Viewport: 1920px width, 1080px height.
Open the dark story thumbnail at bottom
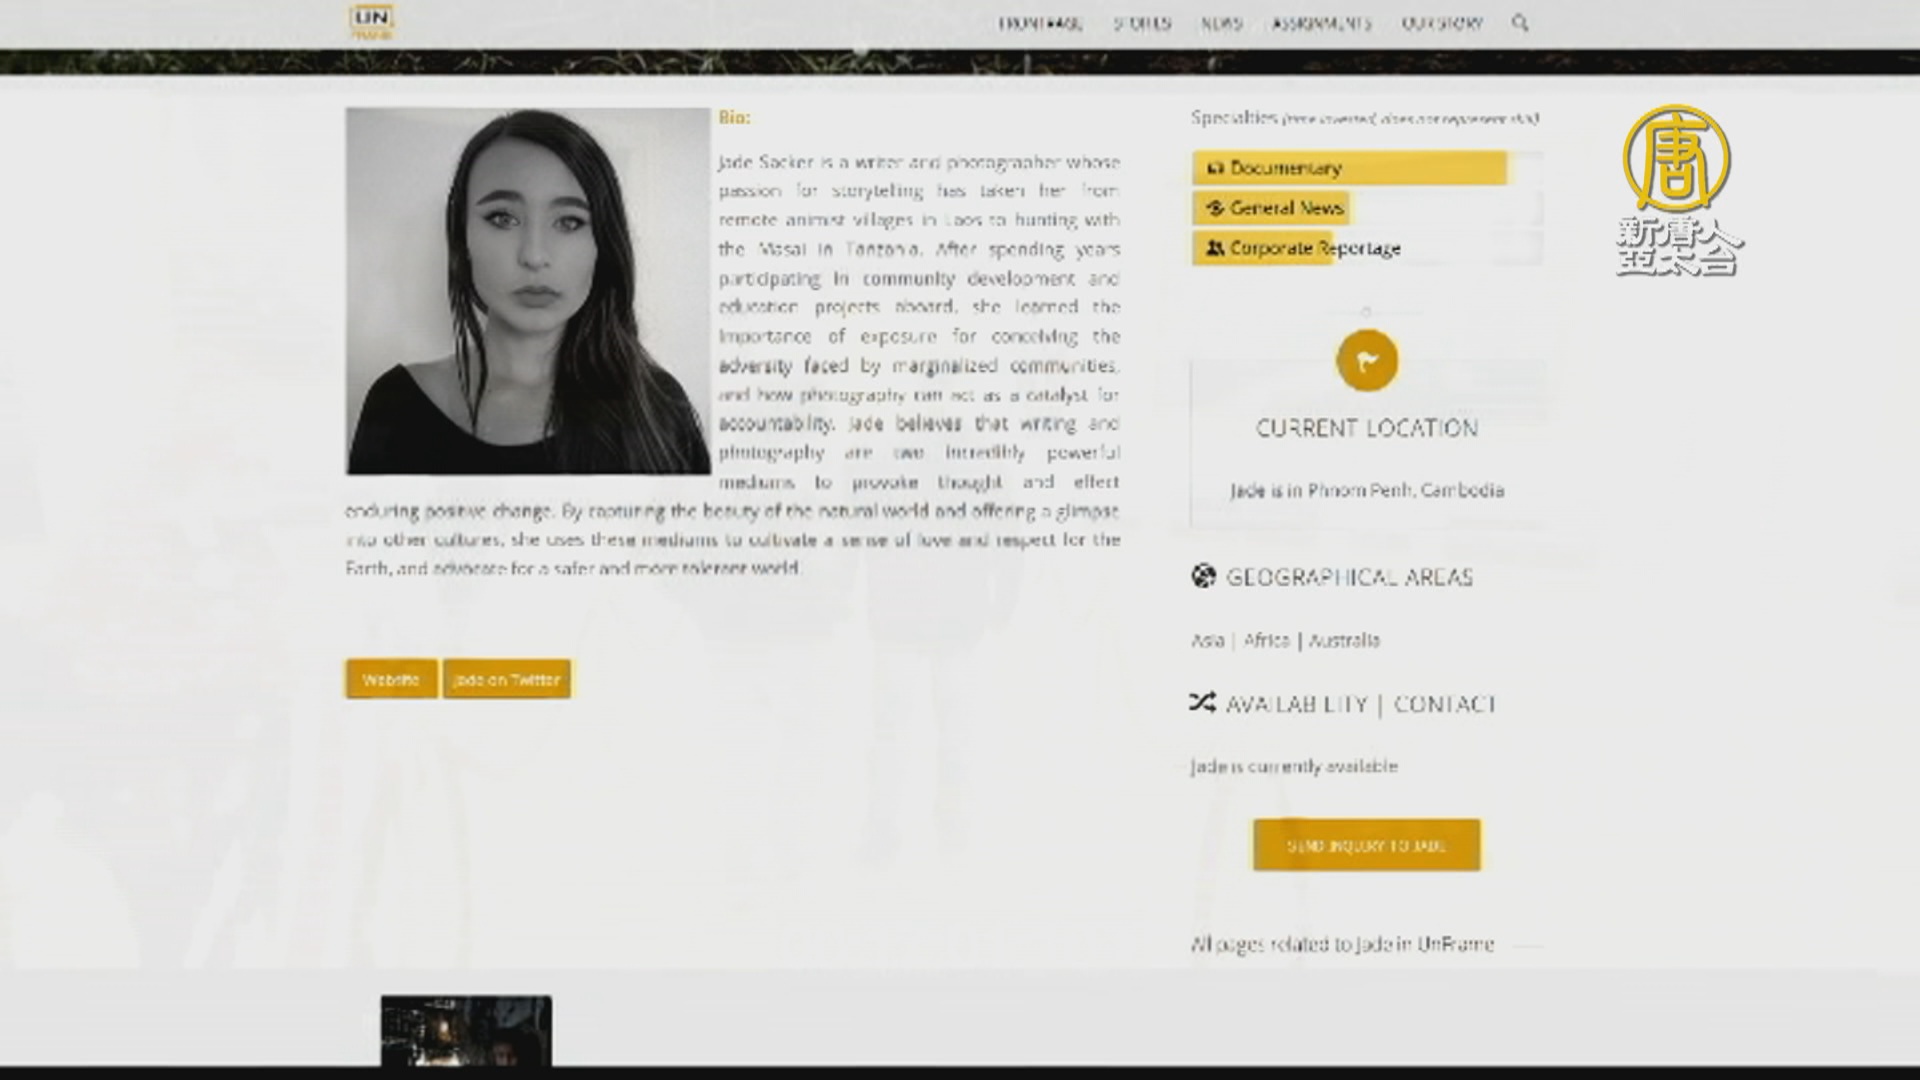[466, 1030]
